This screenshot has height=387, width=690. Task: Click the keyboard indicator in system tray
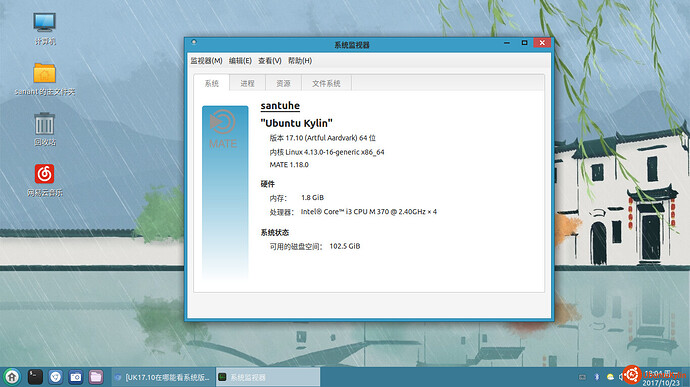[x=582, y=377]
